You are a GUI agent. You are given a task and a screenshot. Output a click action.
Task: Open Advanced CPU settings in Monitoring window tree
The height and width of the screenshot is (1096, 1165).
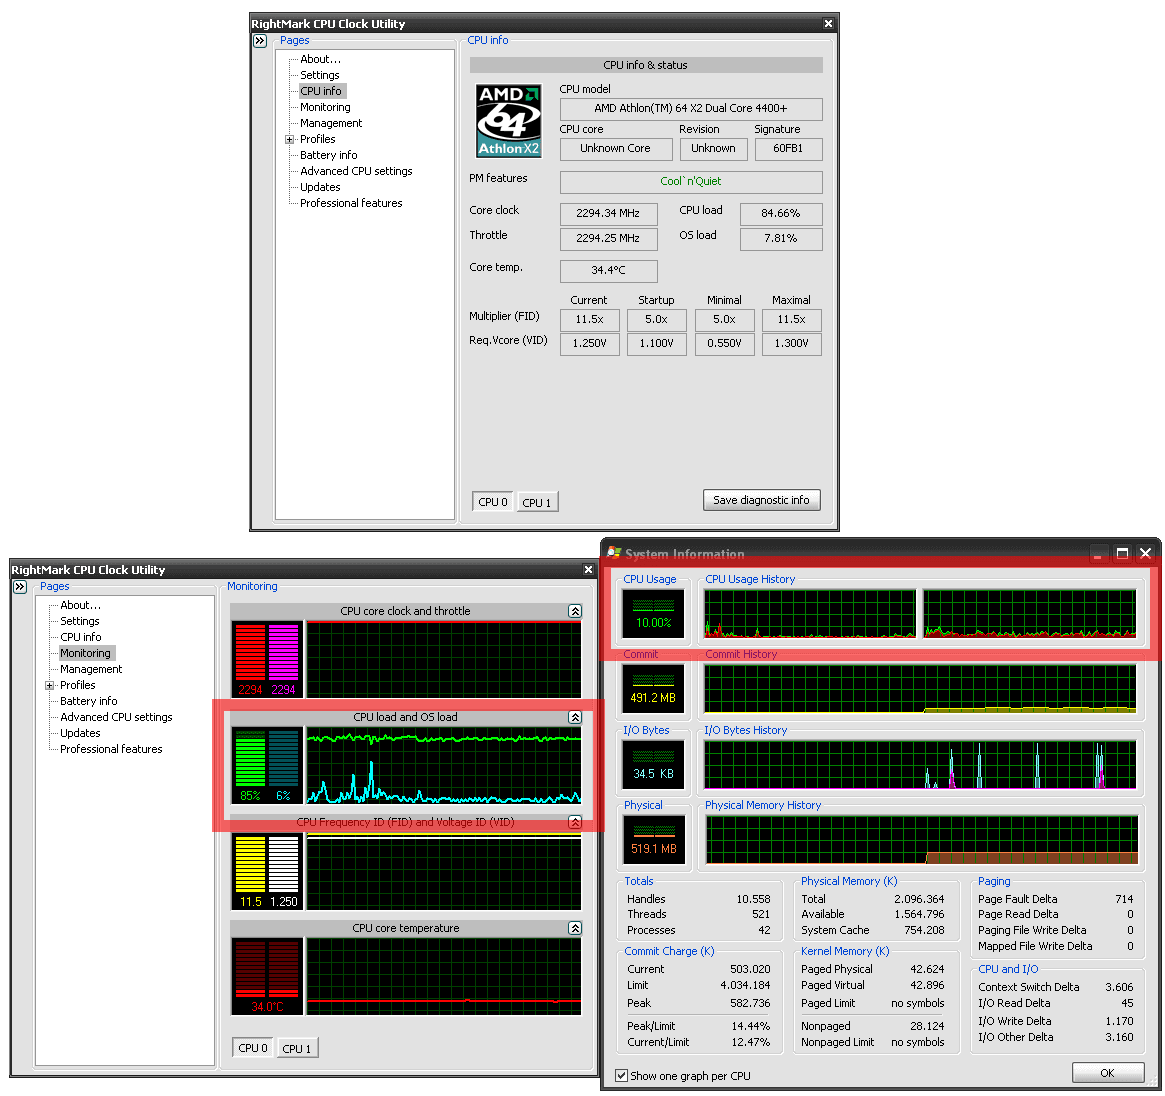coord(116,717)
